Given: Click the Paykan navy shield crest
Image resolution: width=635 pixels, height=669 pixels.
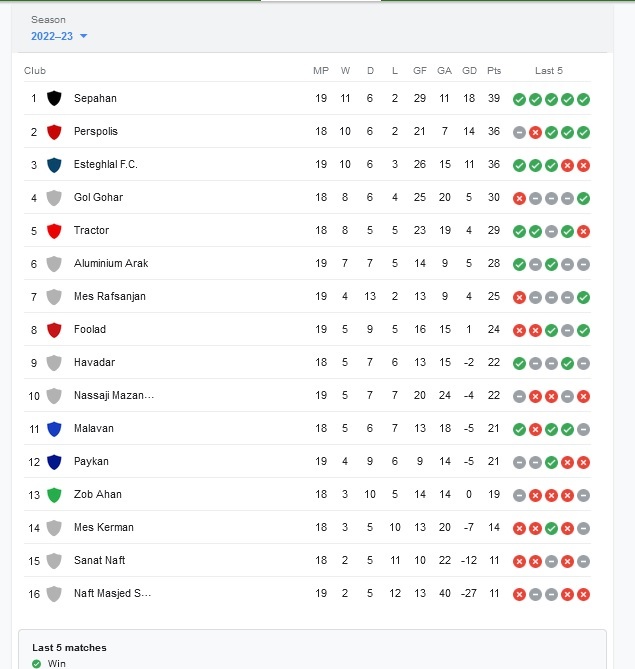Looking at the screenshot, I should point(54,462).
